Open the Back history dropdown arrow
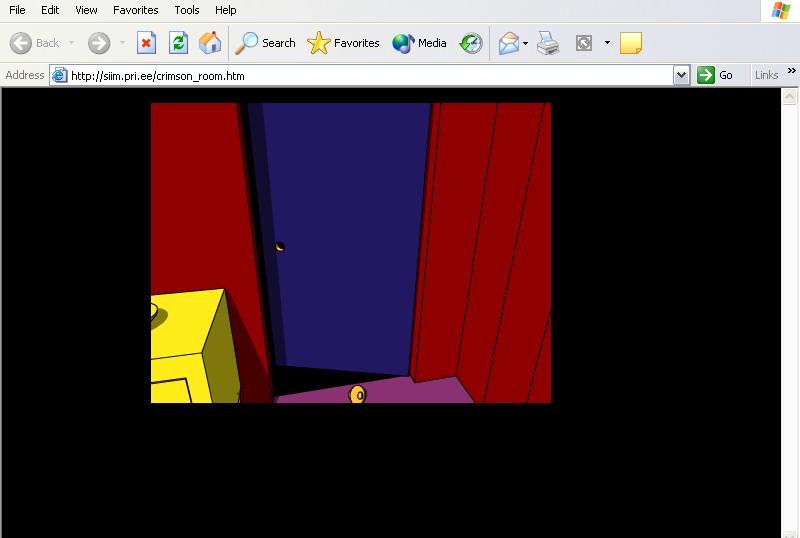The height and width of the screenshot is (538, 800). (72, 43)
